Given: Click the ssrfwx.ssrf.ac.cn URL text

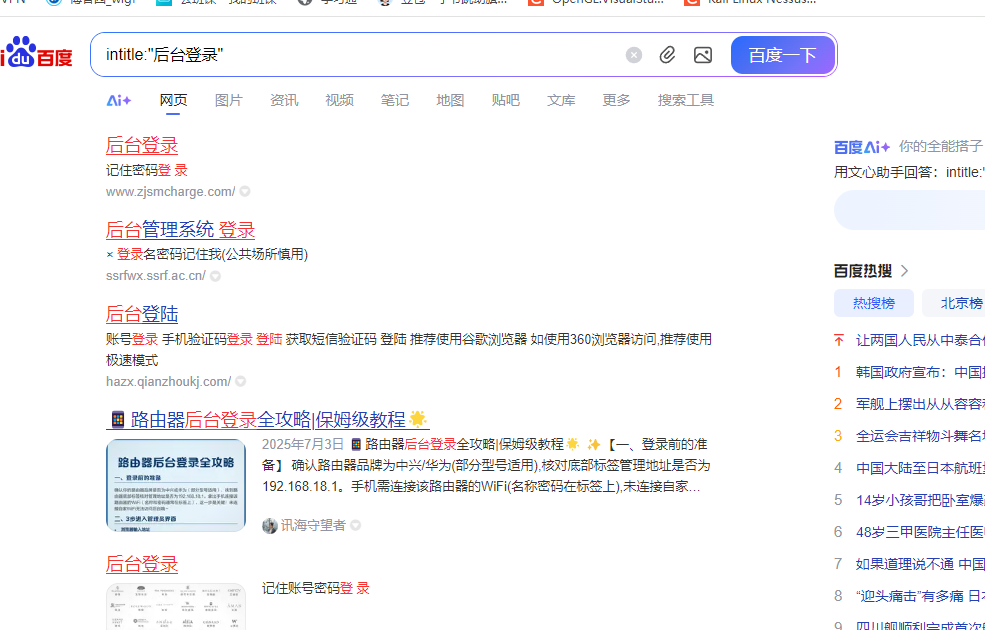Looking at the screenshot, I should [156, 276].
